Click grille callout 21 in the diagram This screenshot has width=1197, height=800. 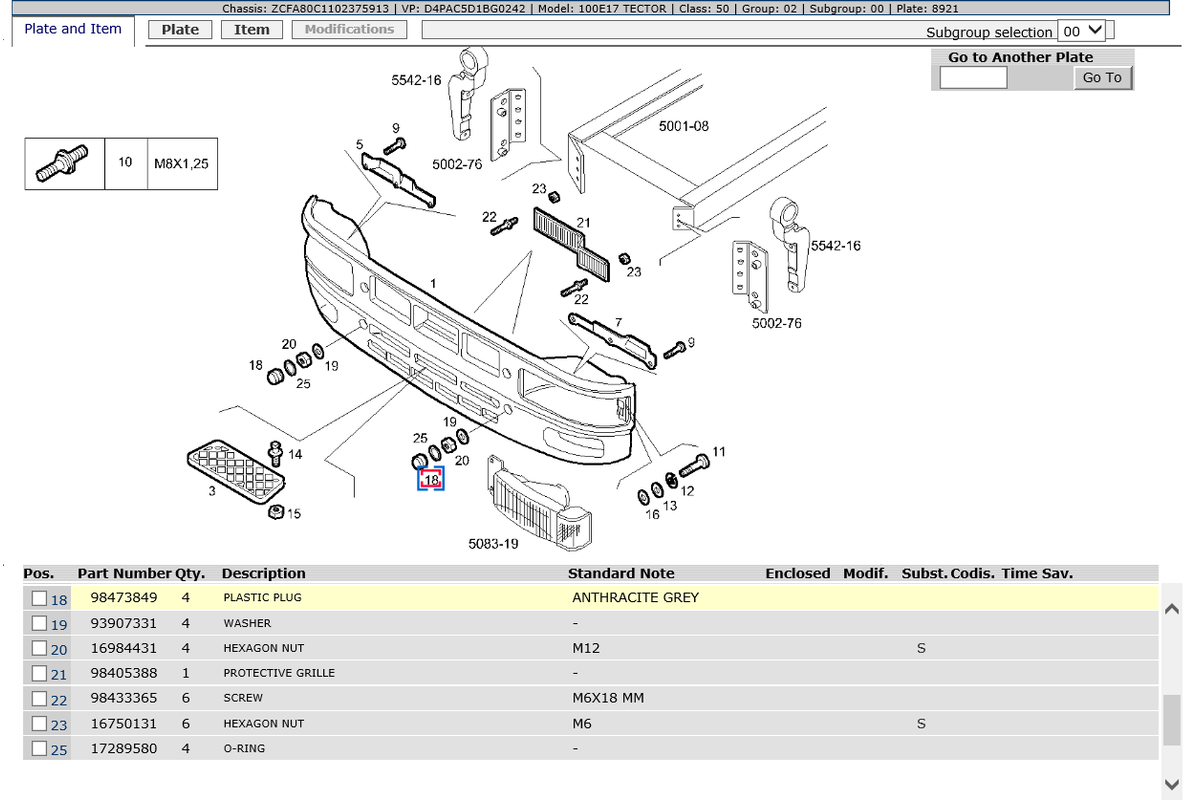[583, 223]
